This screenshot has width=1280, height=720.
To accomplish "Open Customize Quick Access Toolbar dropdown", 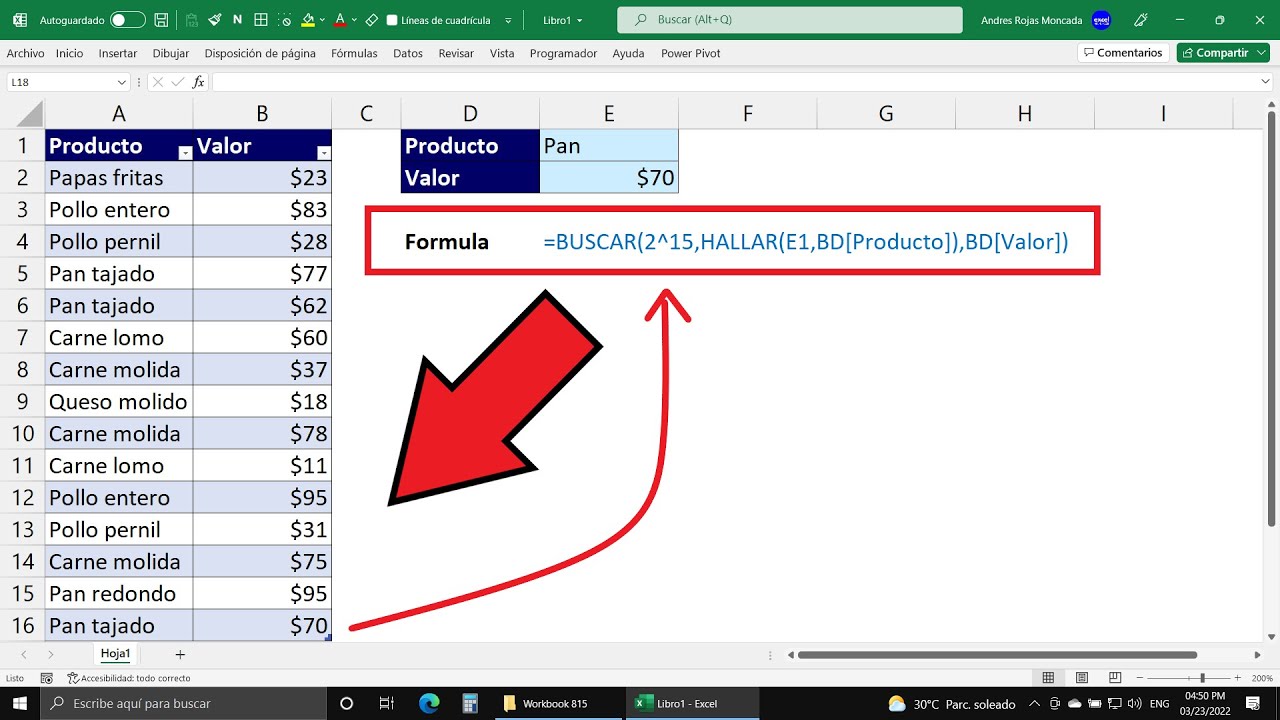I will click(509, 20).
